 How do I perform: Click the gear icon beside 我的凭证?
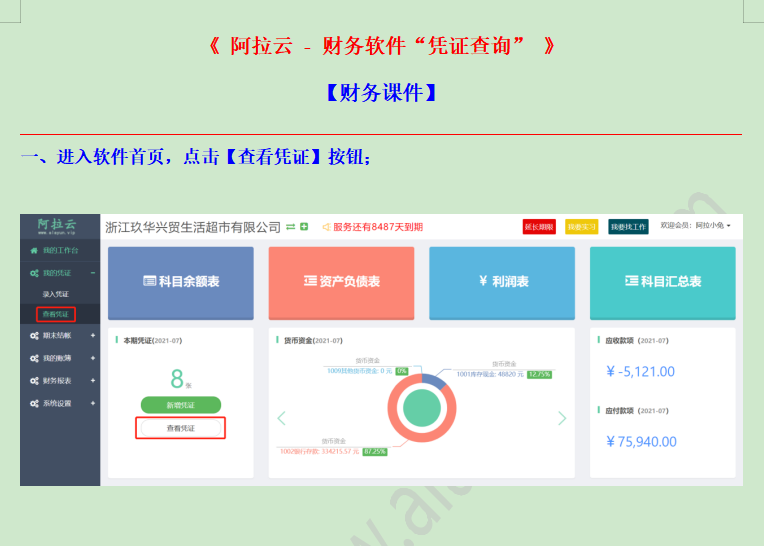tap(34, 273)
